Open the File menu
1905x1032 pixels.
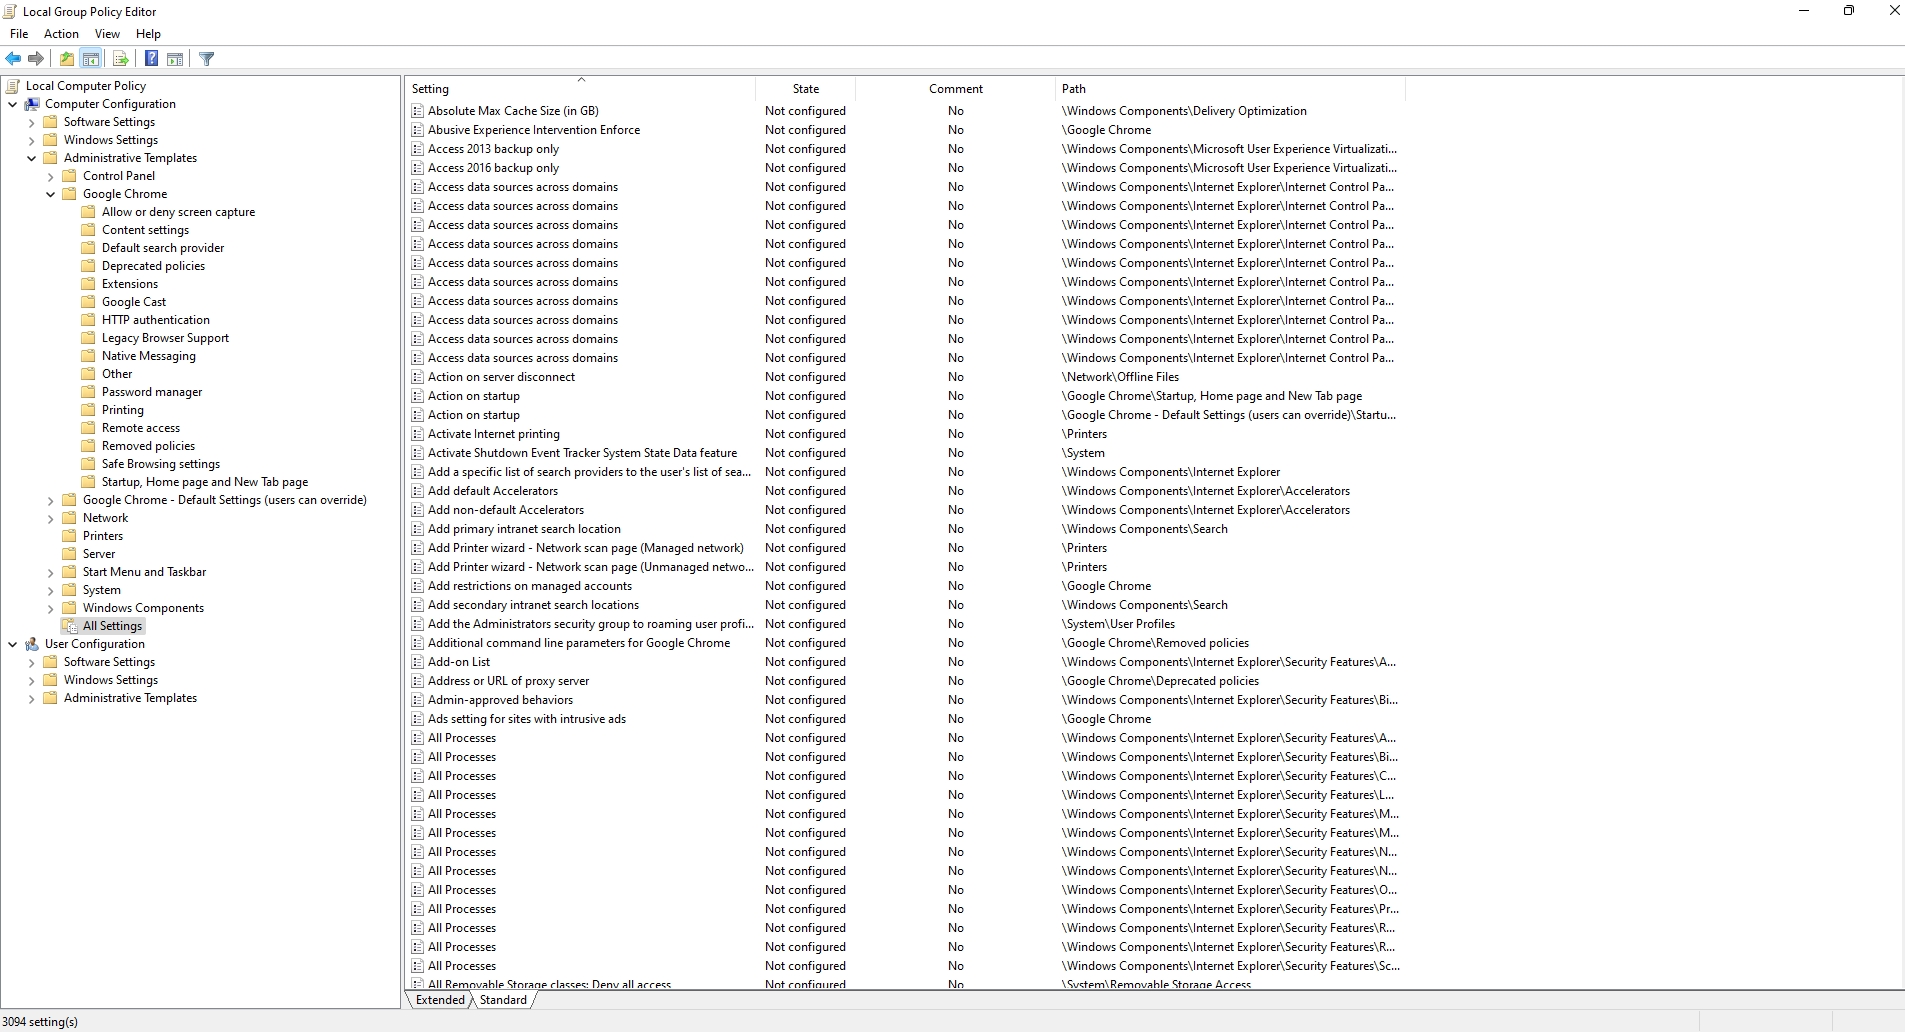(x=19, y=34)
